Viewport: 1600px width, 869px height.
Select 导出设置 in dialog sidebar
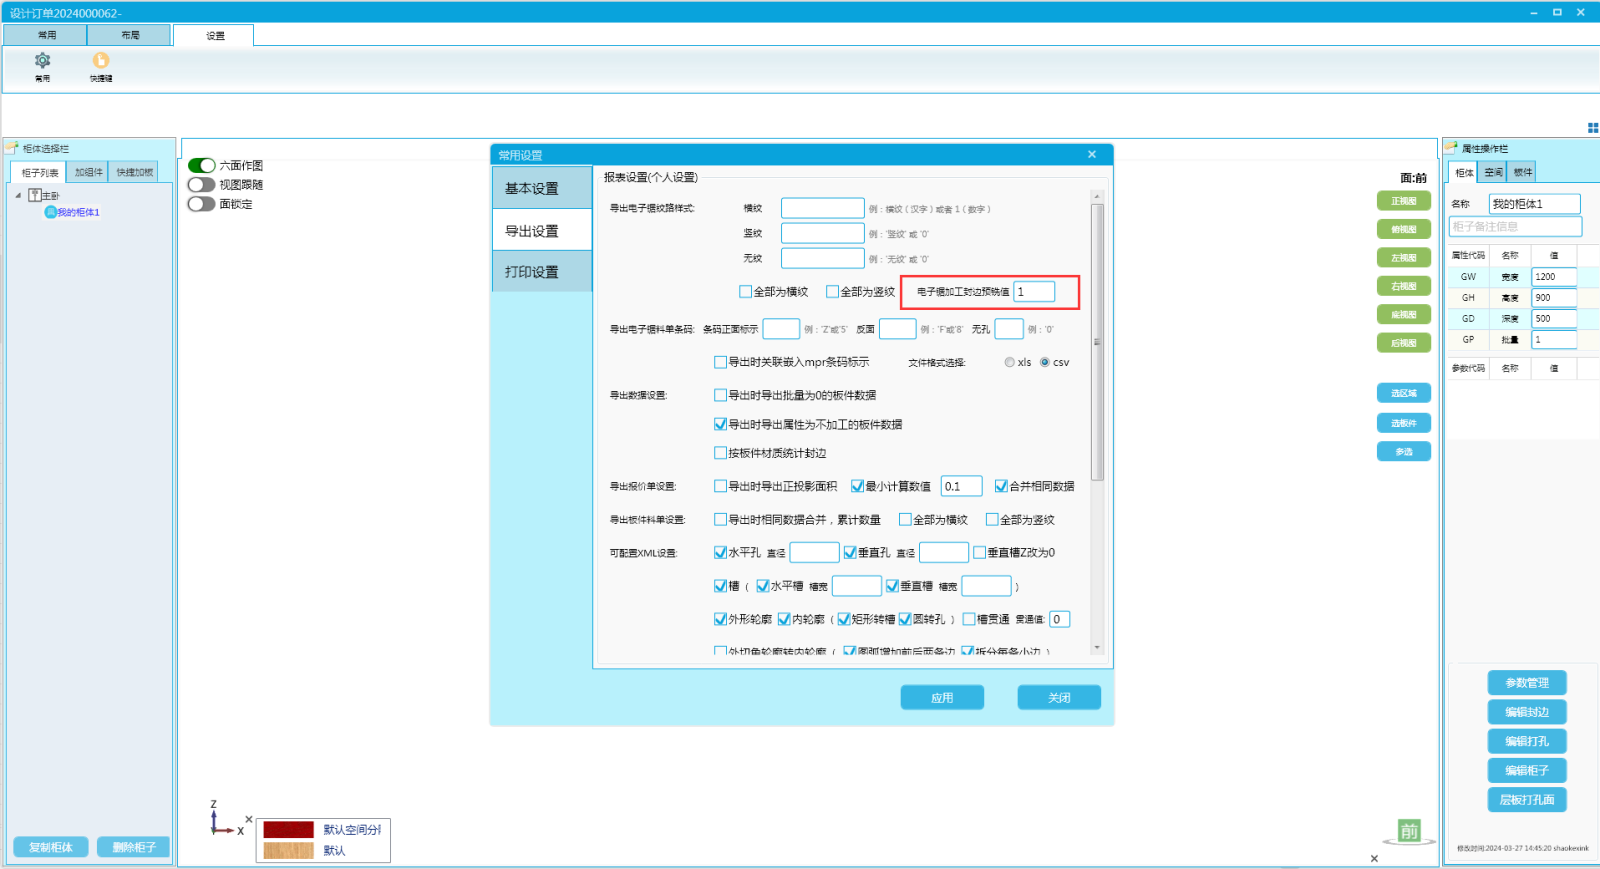(x=542, y=230)
